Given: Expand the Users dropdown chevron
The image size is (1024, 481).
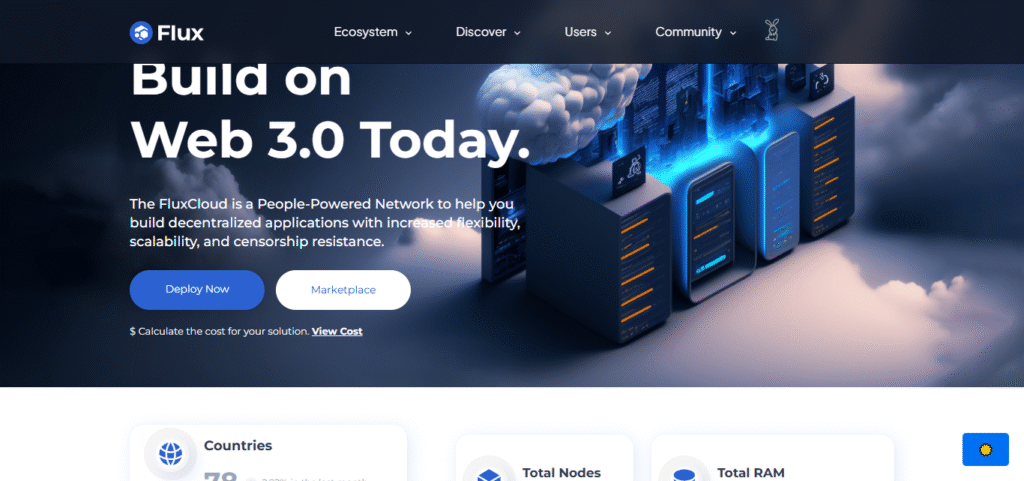Looking at the screenshot, I should pyautogui.click(x=607, y=33).
